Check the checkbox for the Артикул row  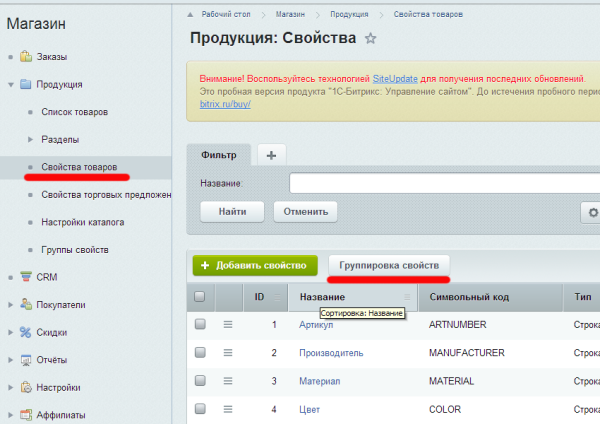(x=200, y=324)
